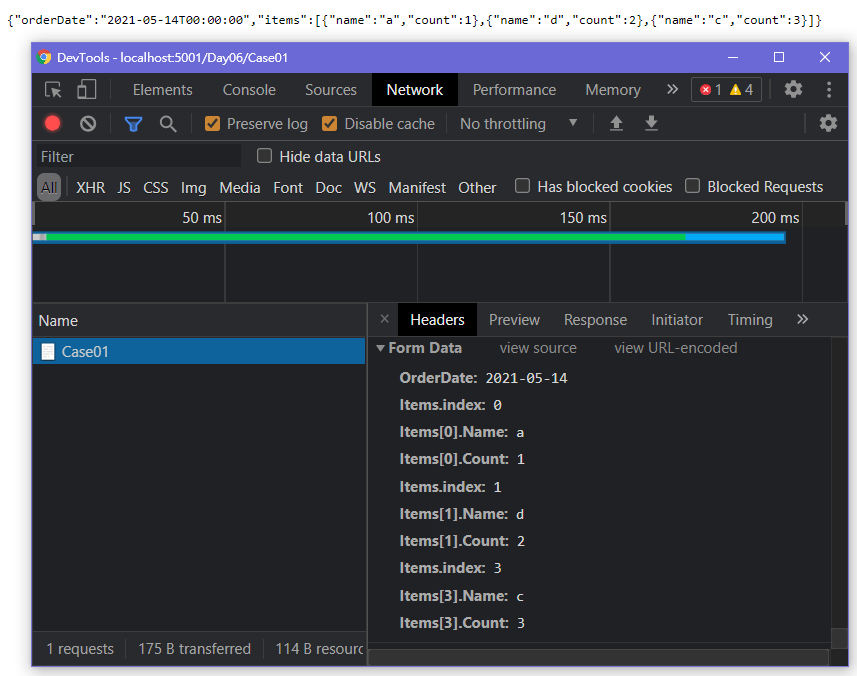Open the Initiator tab
Viewport: 857px width, 676px height.
tap(677, 320)
